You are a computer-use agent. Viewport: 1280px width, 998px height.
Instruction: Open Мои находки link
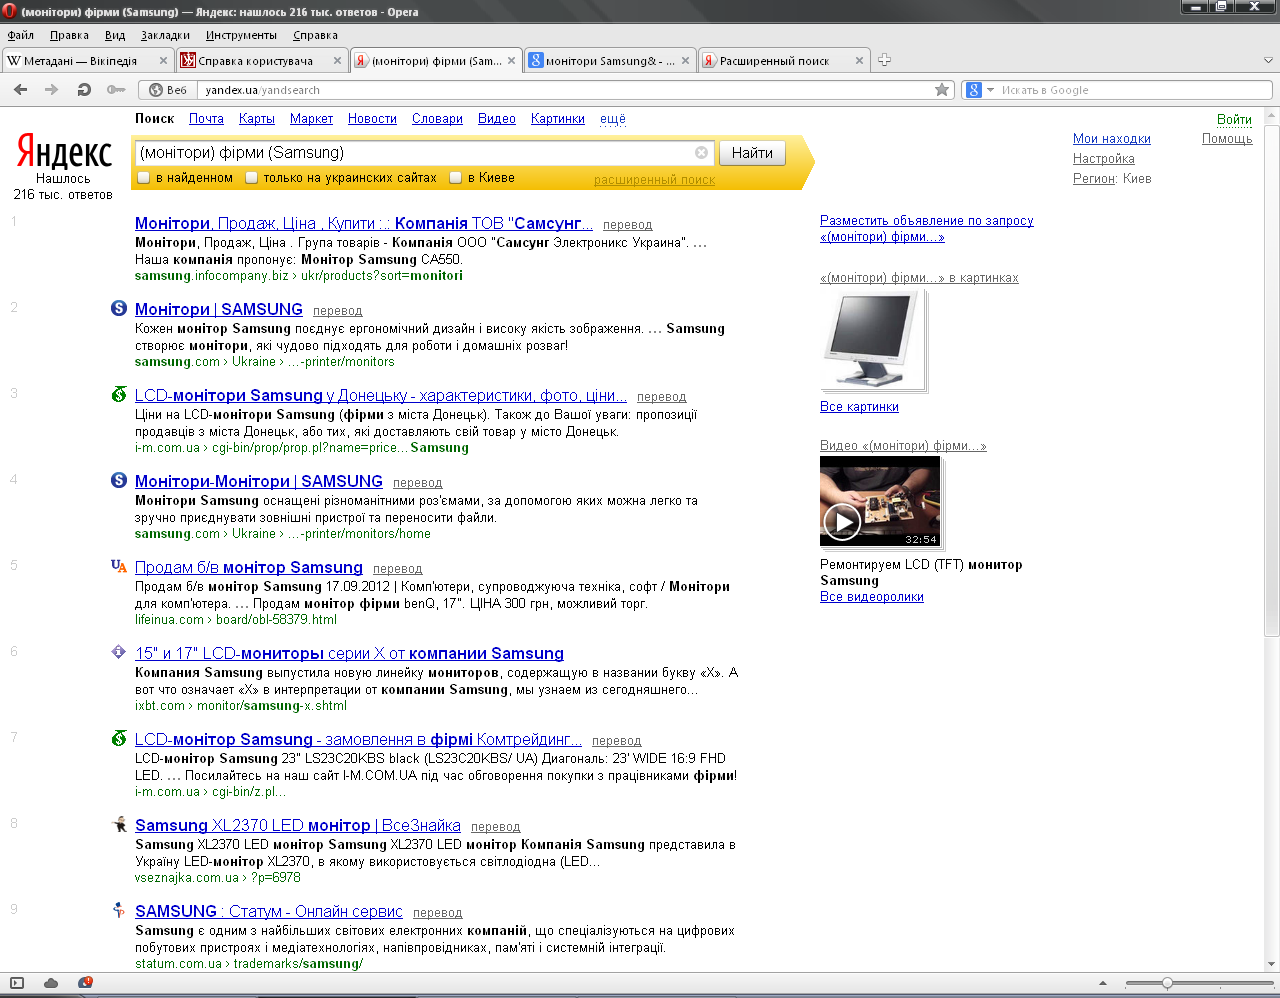(1112, 139)
